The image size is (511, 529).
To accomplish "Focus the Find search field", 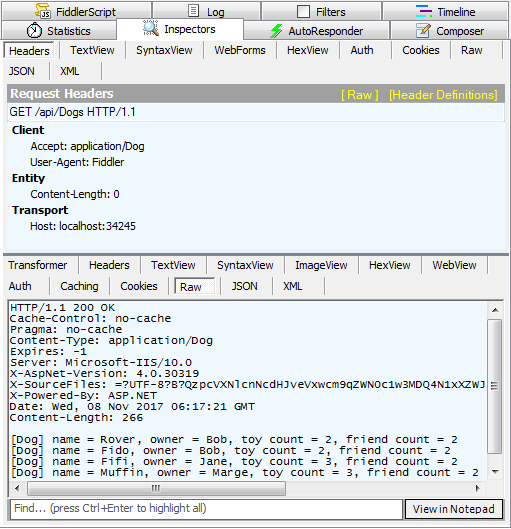I will pos(206,509).
